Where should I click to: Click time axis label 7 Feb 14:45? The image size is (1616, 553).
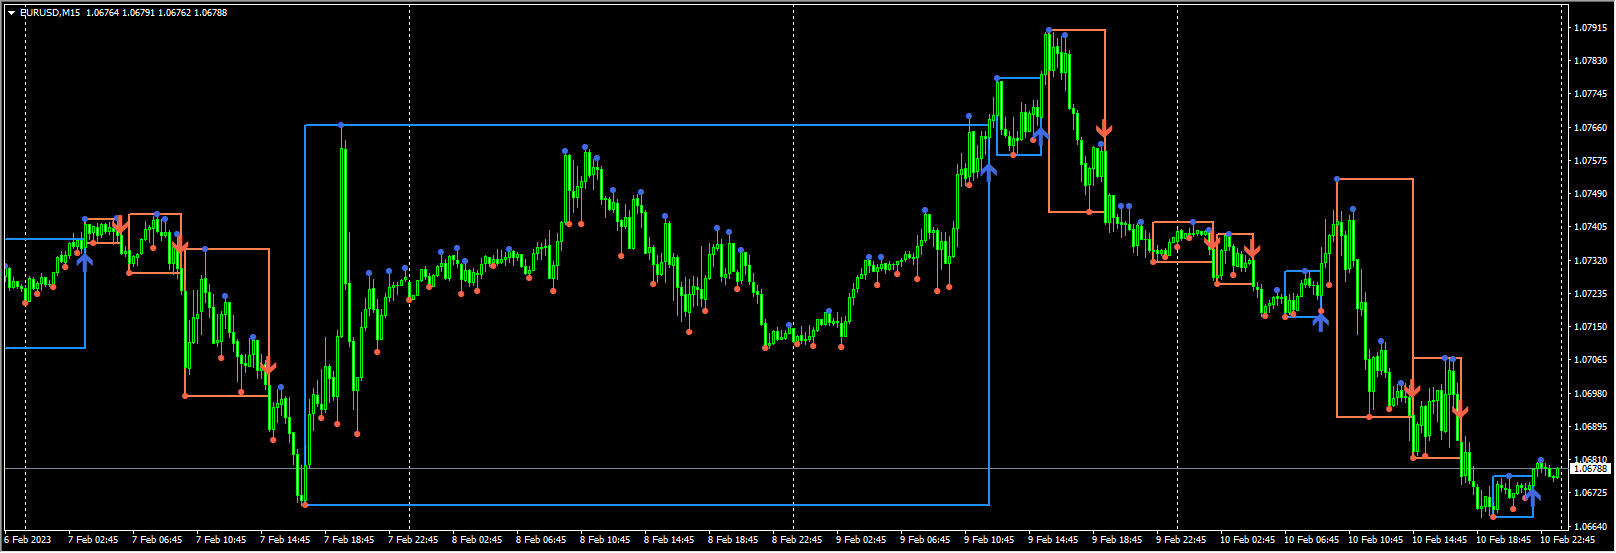[x=285, y=540]
